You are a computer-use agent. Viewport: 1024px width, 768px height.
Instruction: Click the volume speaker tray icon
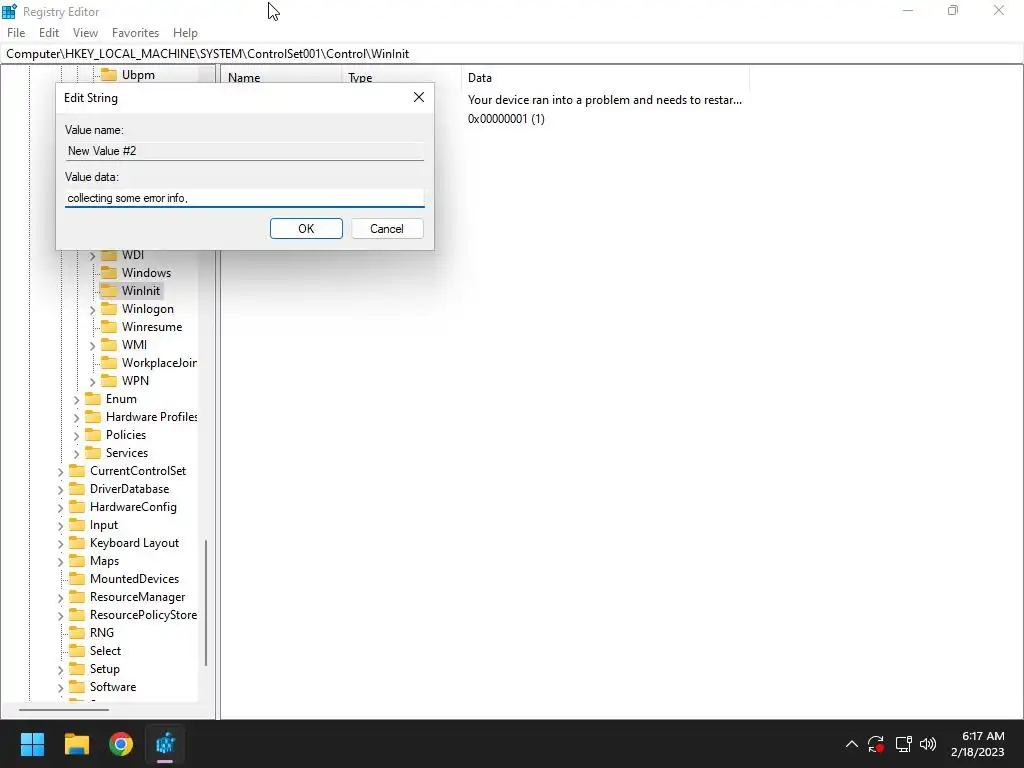tap(927, 744)
